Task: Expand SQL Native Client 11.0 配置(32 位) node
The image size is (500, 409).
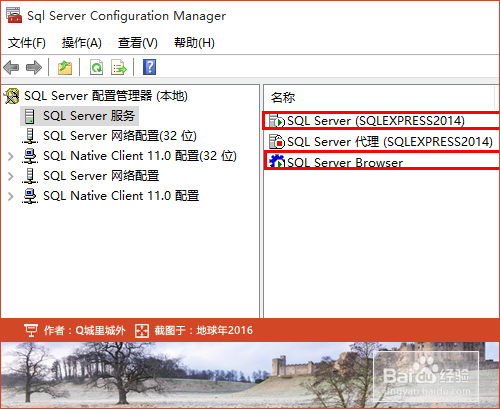Action: pos(11,156)
